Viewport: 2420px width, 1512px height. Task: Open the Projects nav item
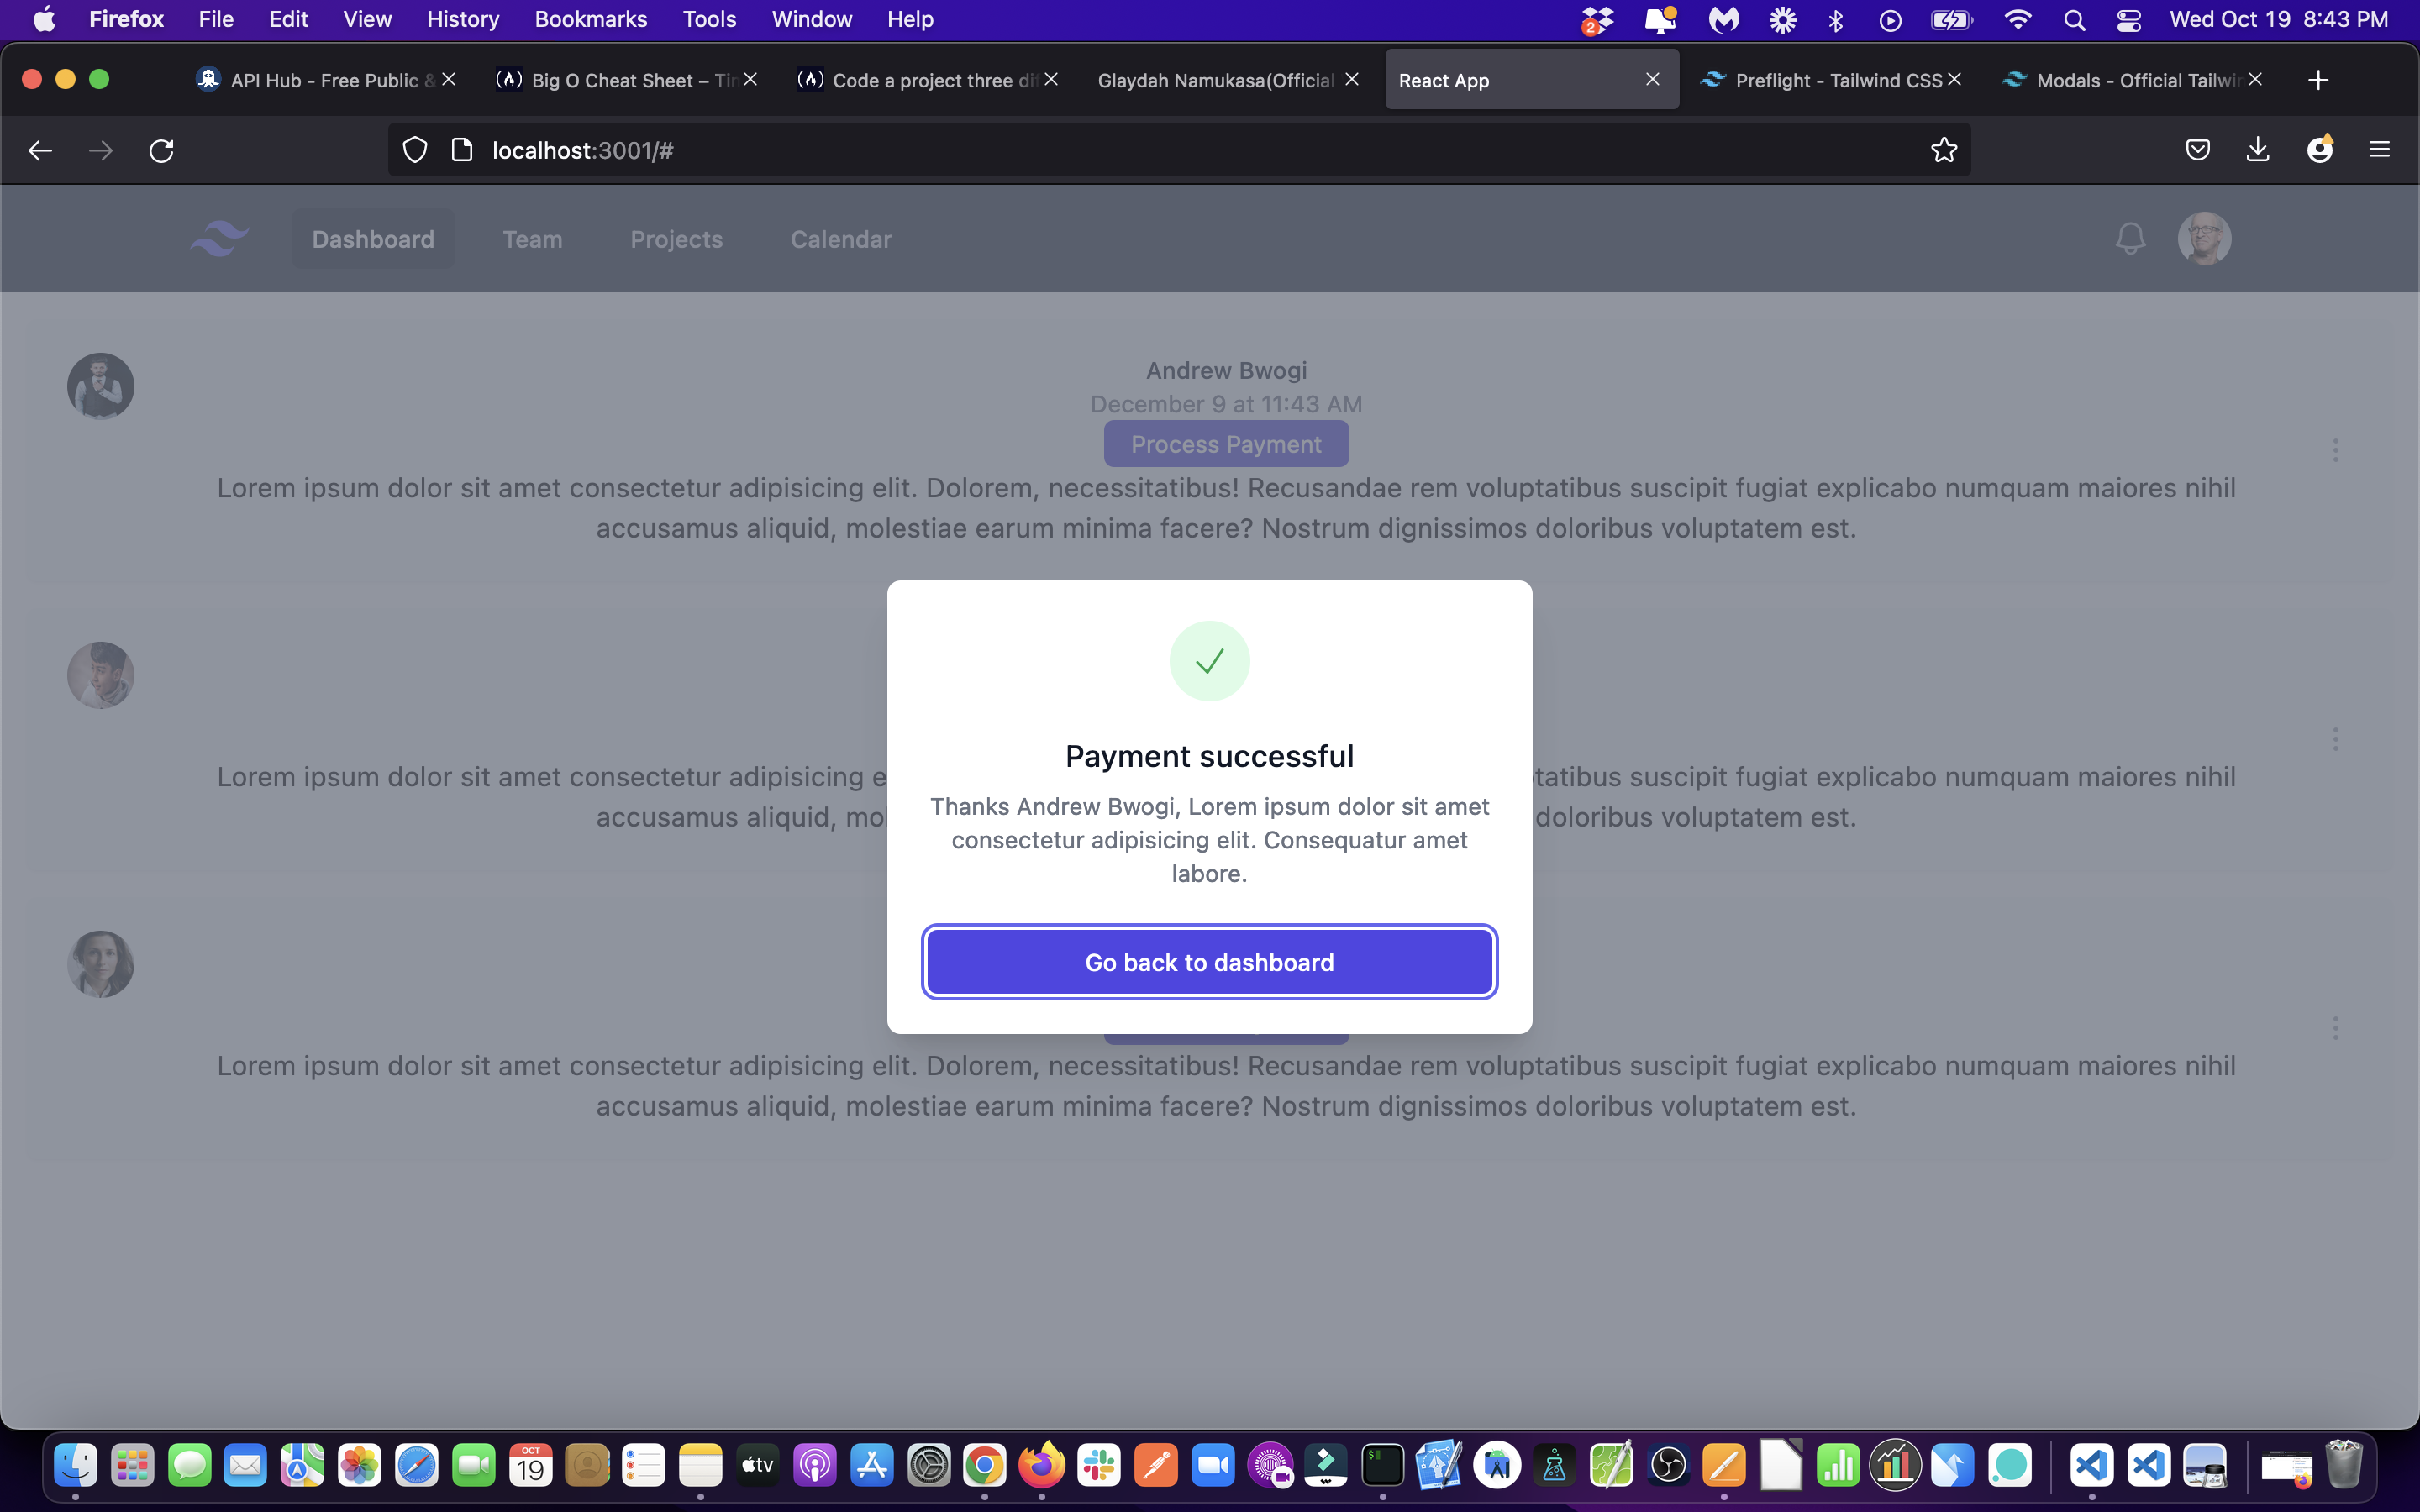tap(676, 239)
